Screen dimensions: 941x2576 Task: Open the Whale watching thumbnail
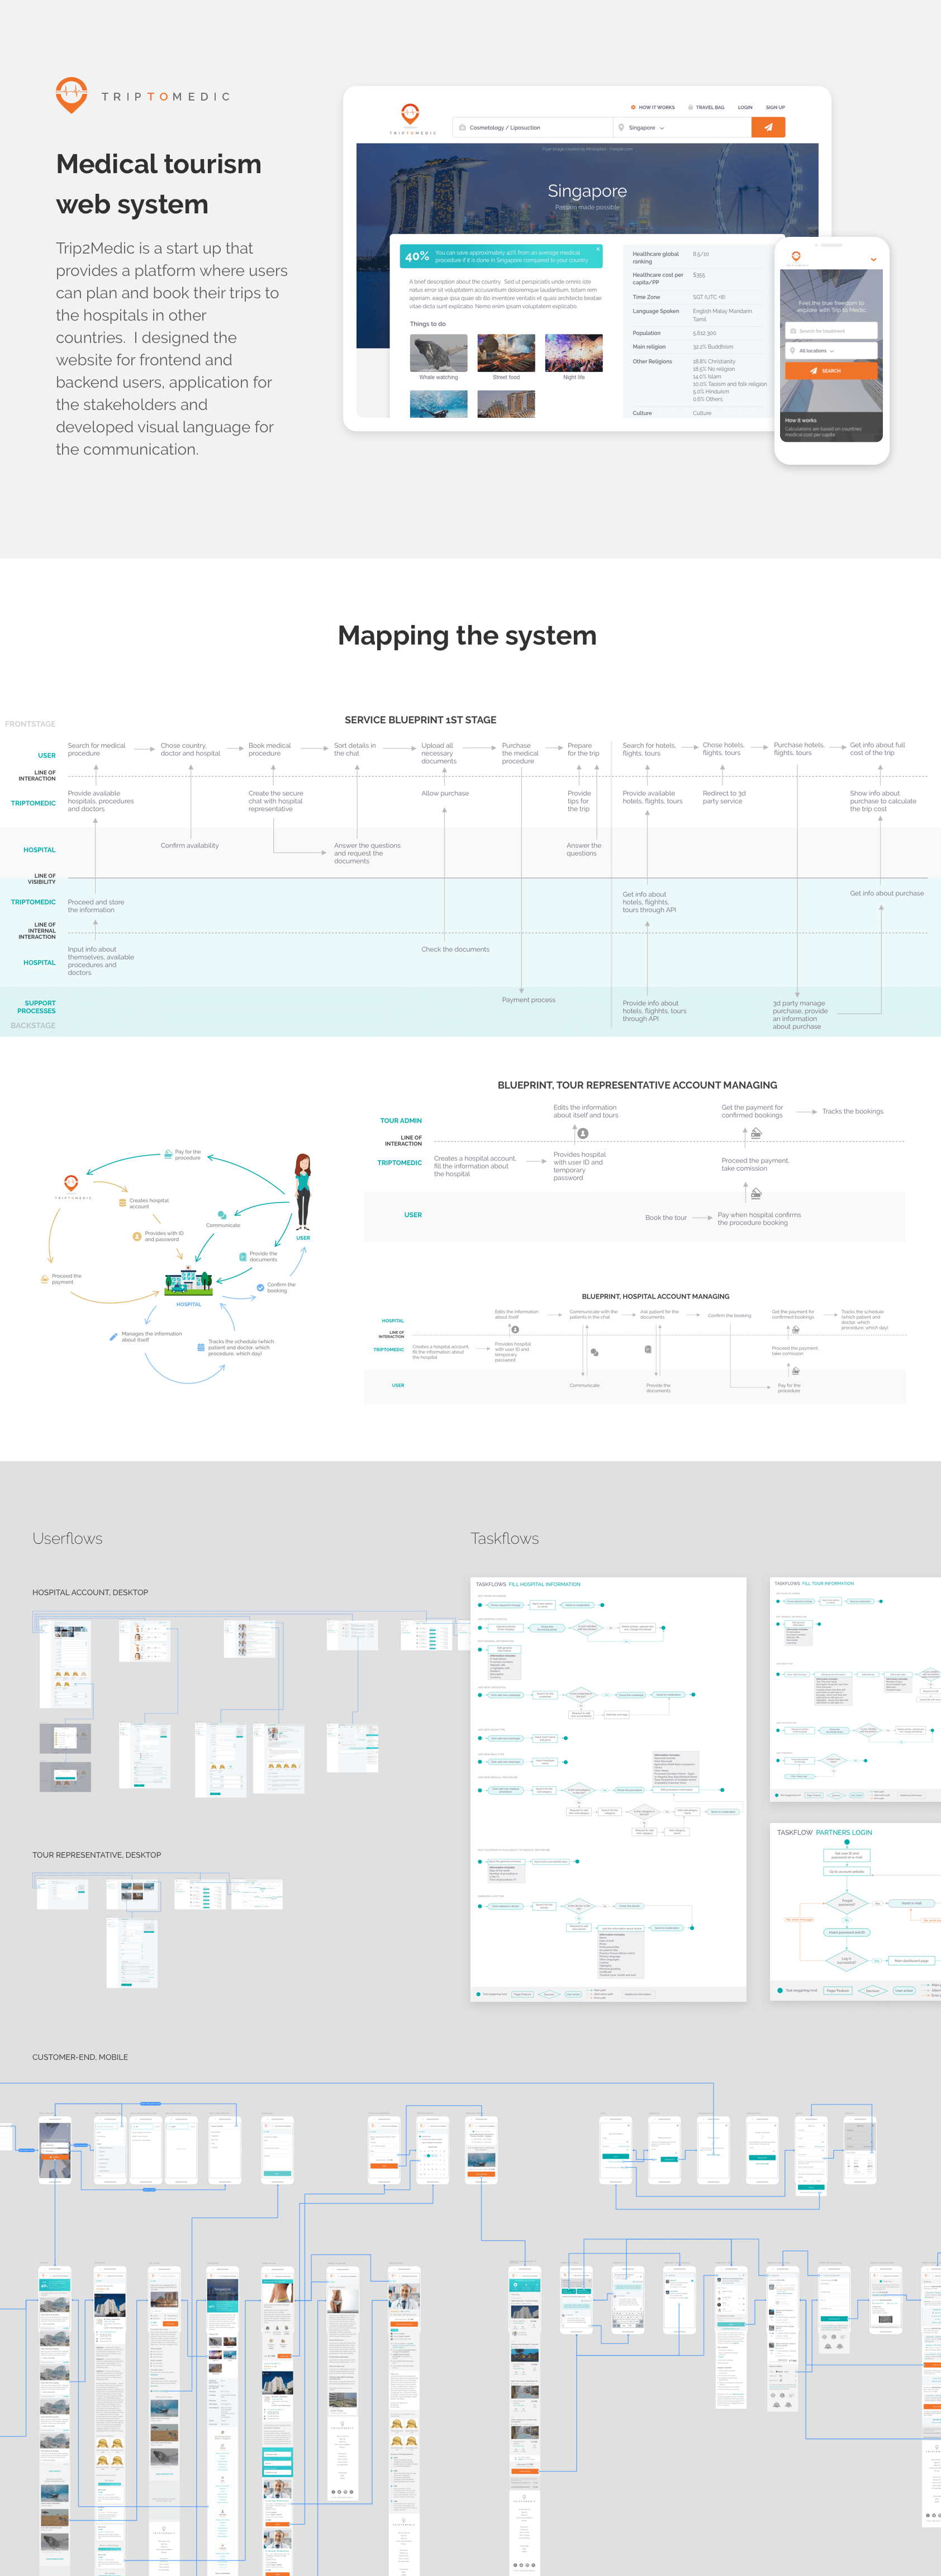[438, 354]
